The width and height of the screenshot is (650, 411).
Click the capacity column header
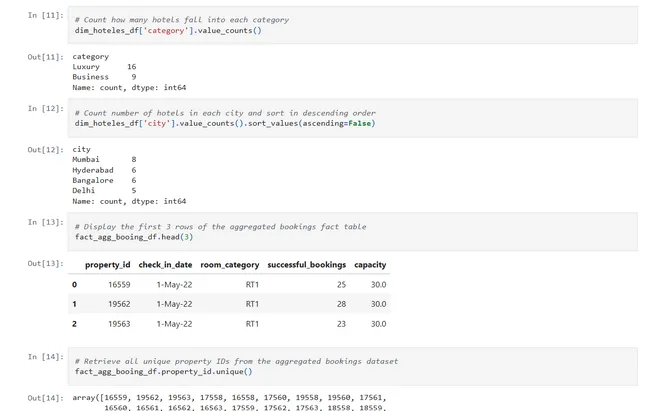(370, 265)
